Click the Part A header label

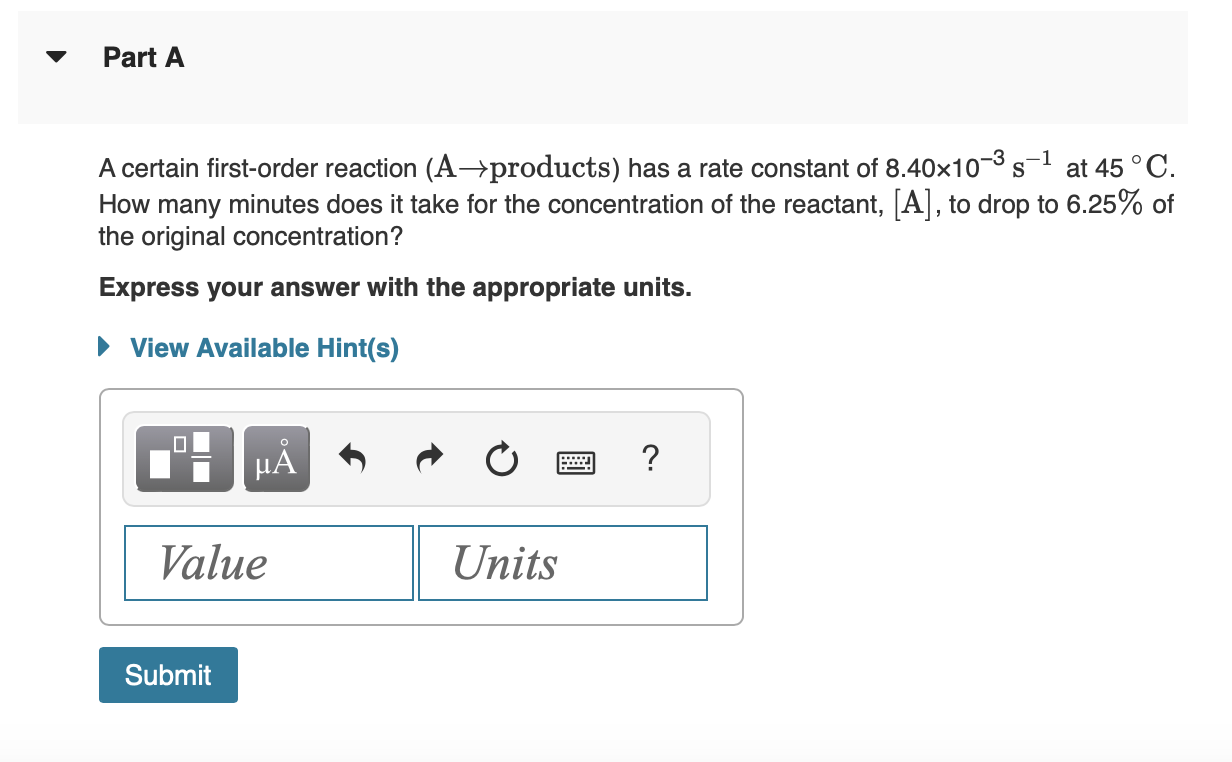[x=143, y=57]
